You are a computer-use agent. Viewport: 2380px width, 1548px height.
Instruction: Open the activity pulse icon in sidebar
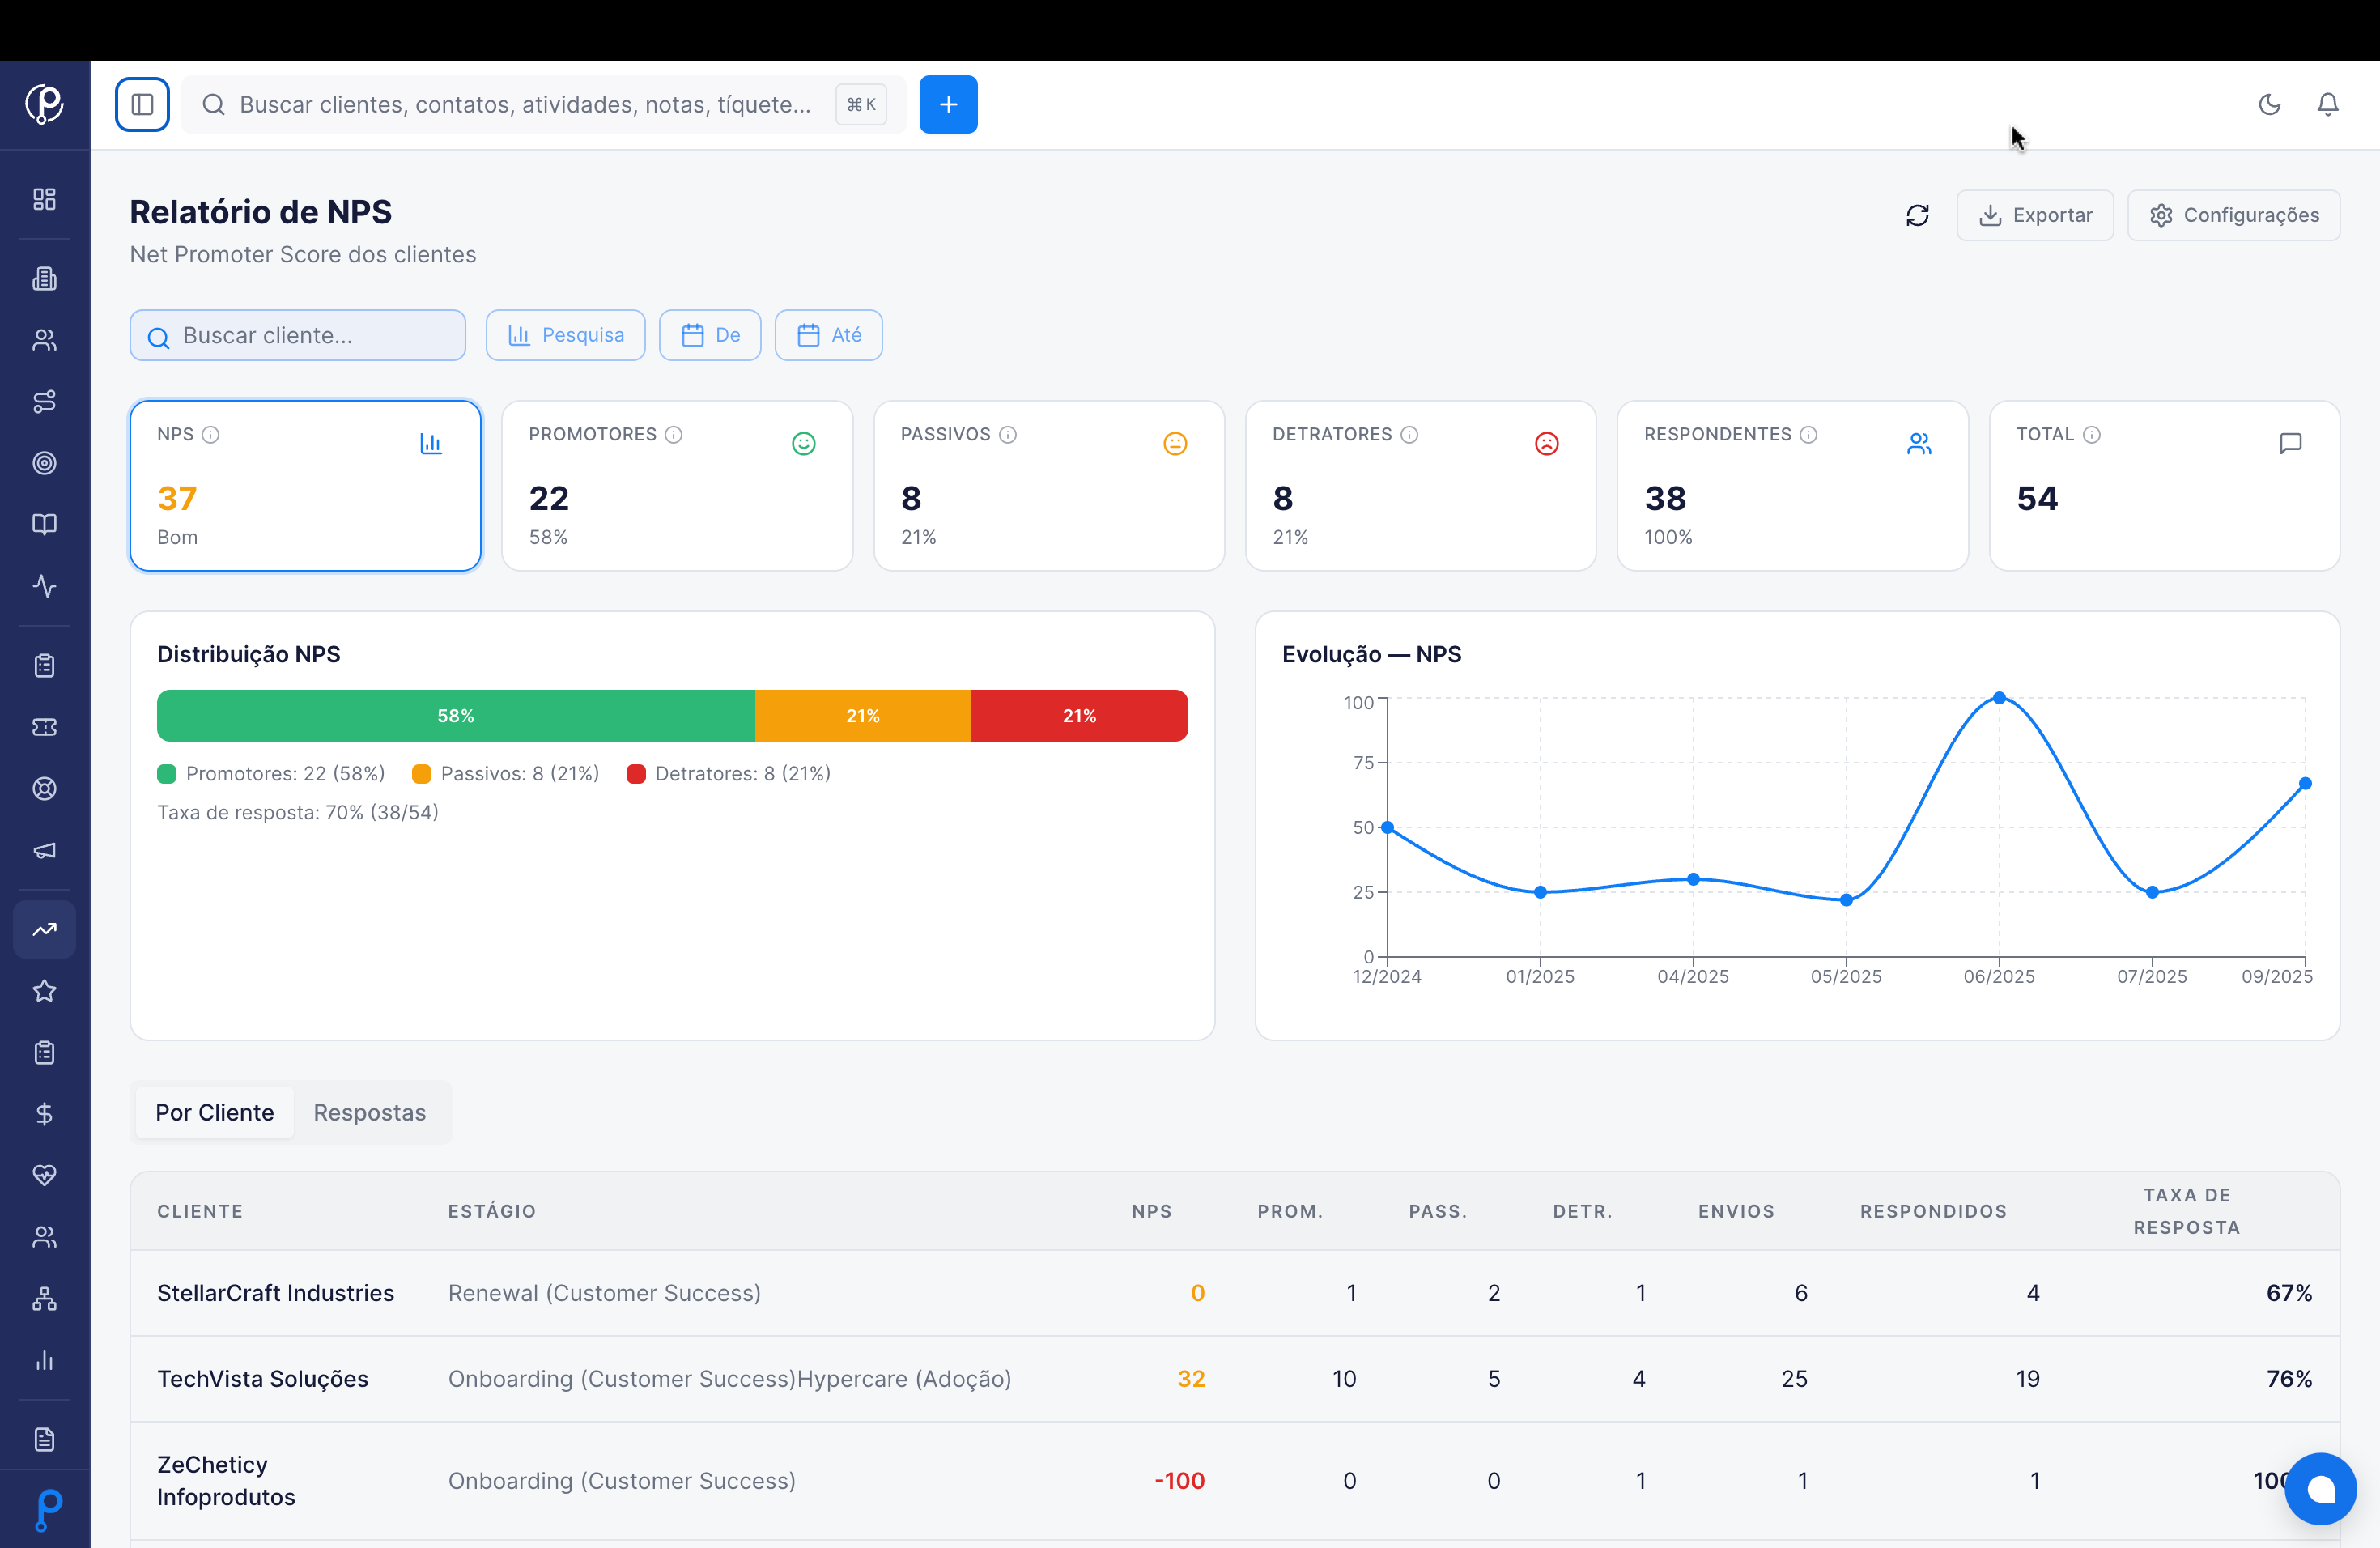[44, 586]
